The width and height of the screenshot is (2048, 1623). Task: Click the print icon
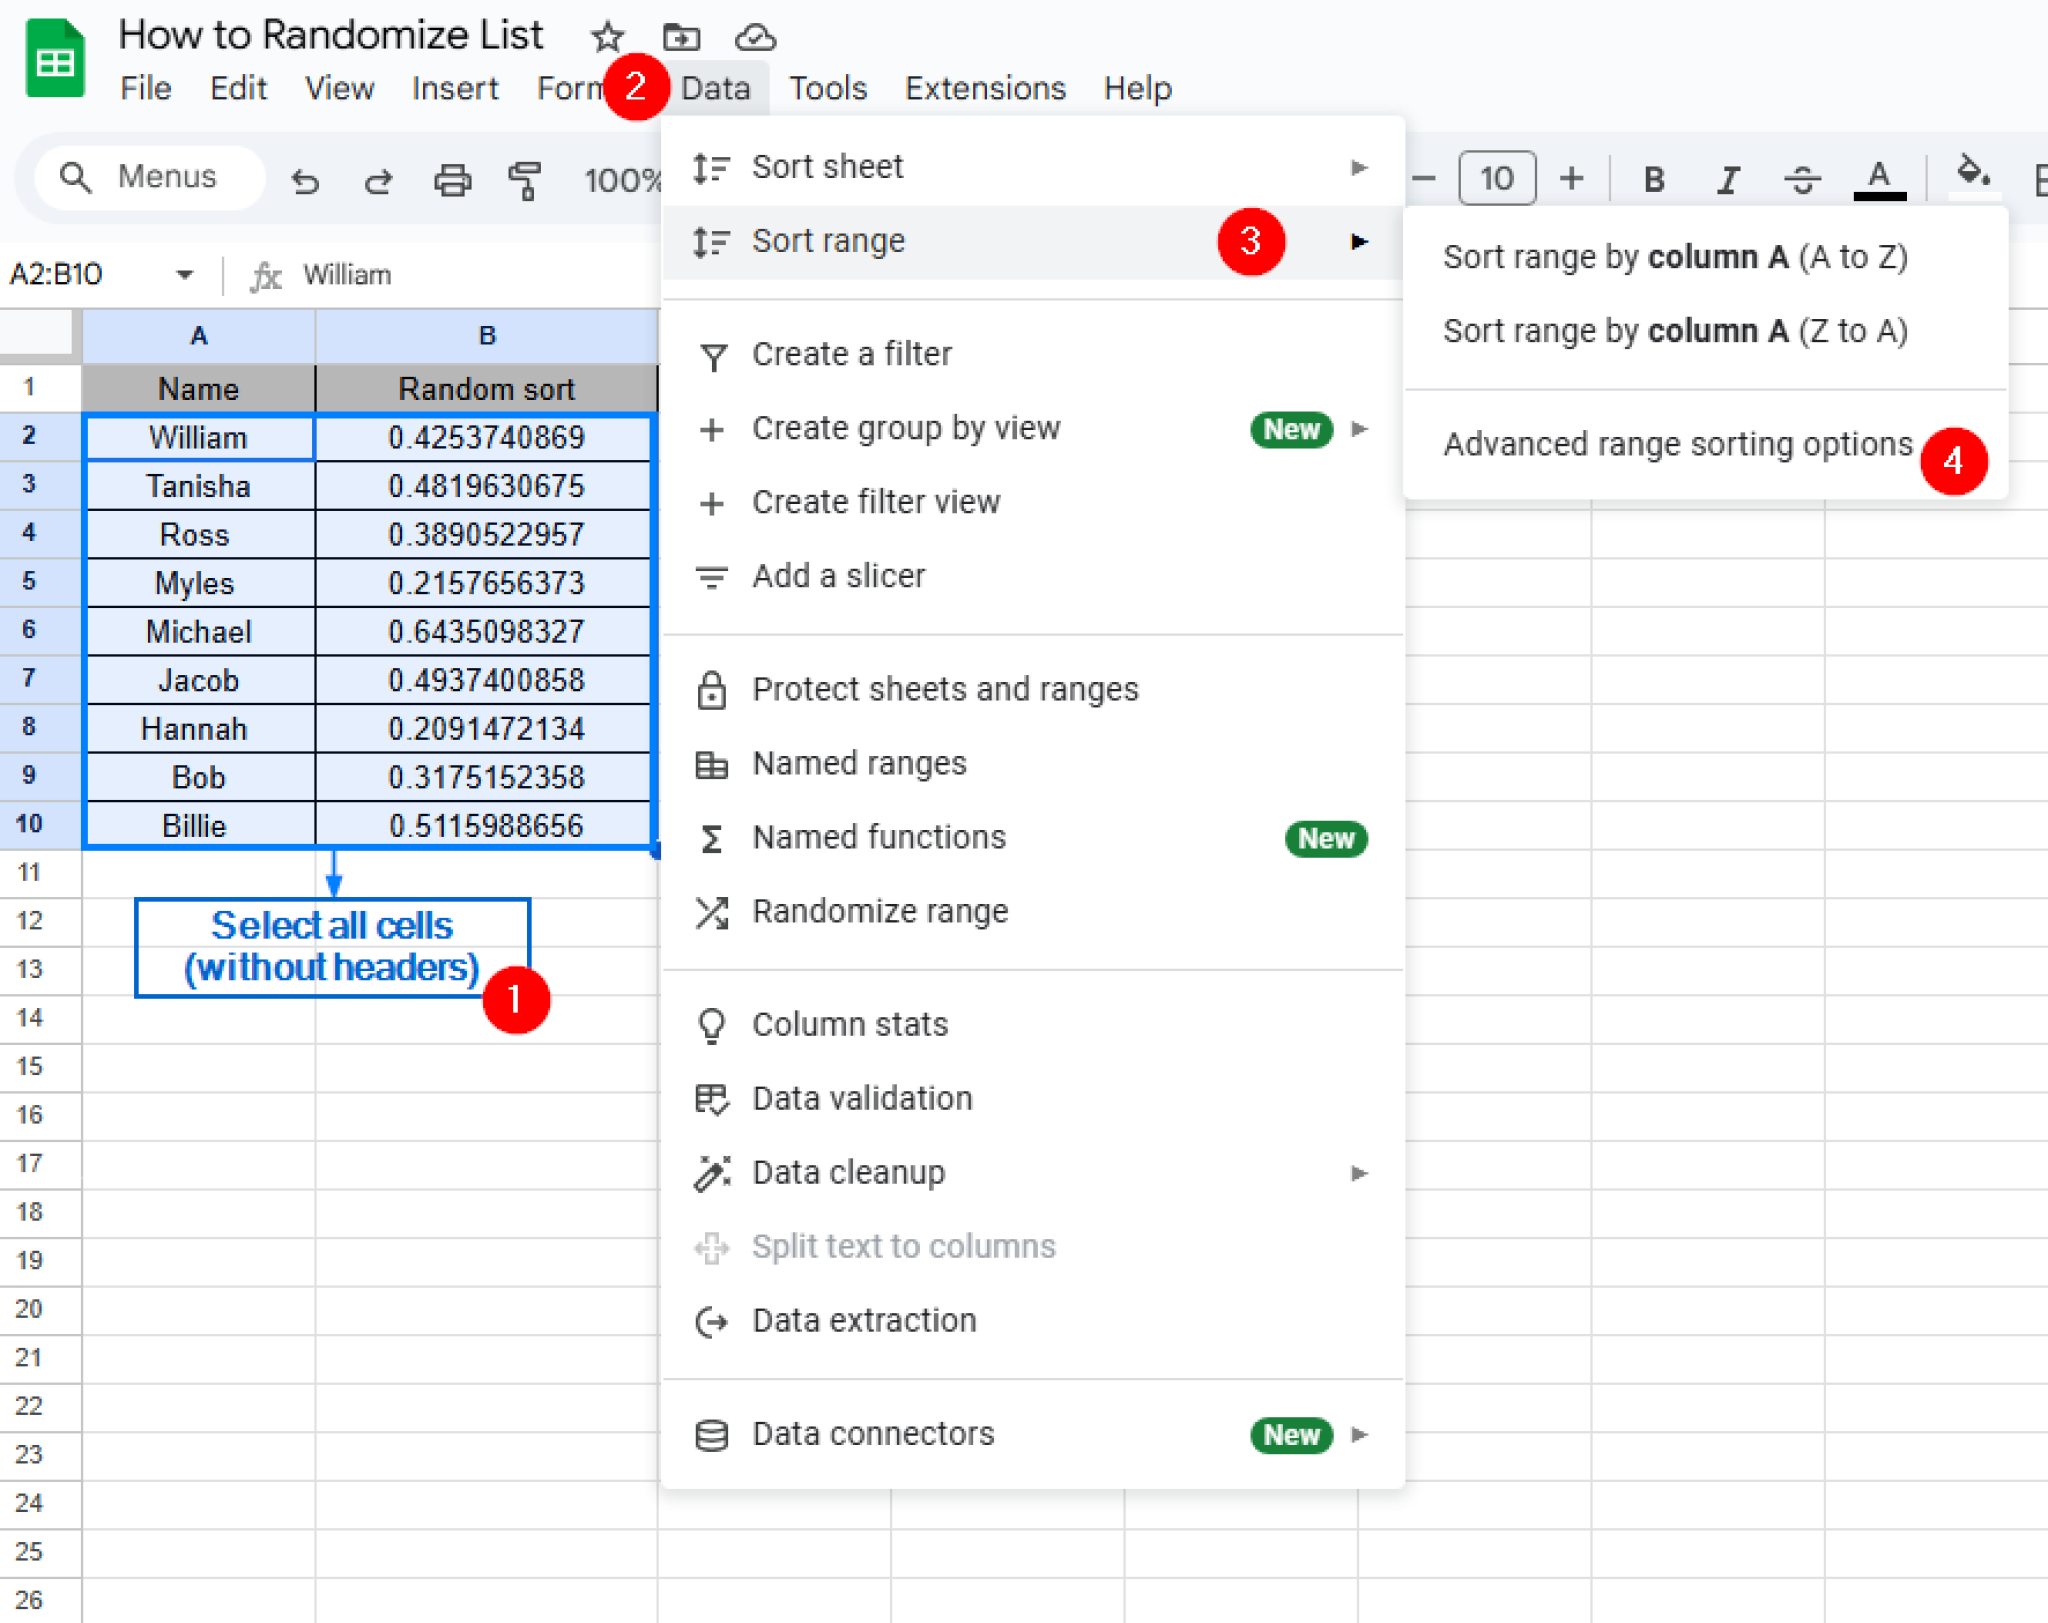pos(452,180)
